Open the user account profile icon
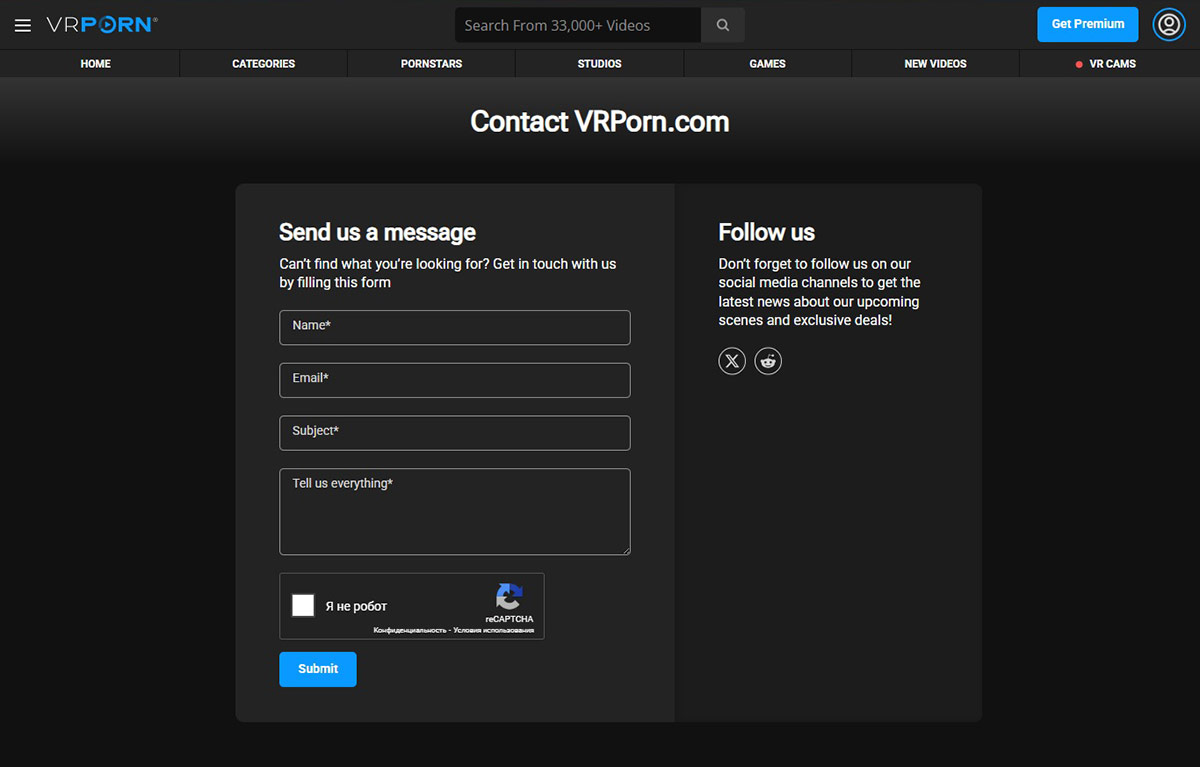The width and height of the screenshot is (1200, 767). tap(1169, 24)
